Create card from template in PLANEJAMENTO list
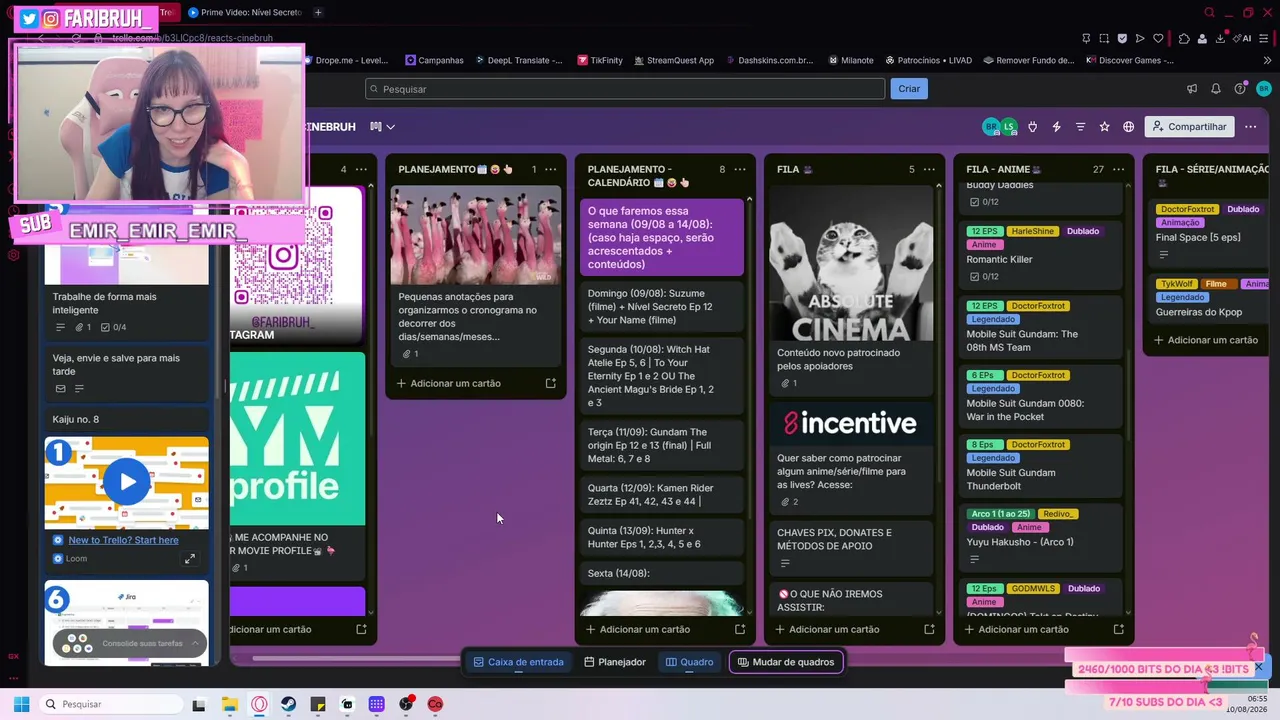This screenshot has width=1280, height=720. tap(550, 383)
